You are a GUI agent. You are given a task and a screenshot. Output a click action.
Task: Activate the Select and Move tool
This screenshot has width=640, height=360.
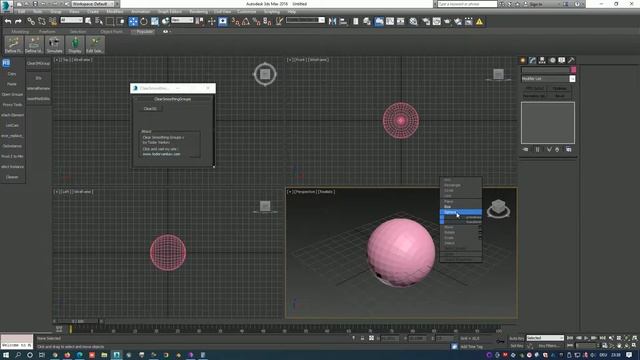pyautogui.click(x=133, y=21)
